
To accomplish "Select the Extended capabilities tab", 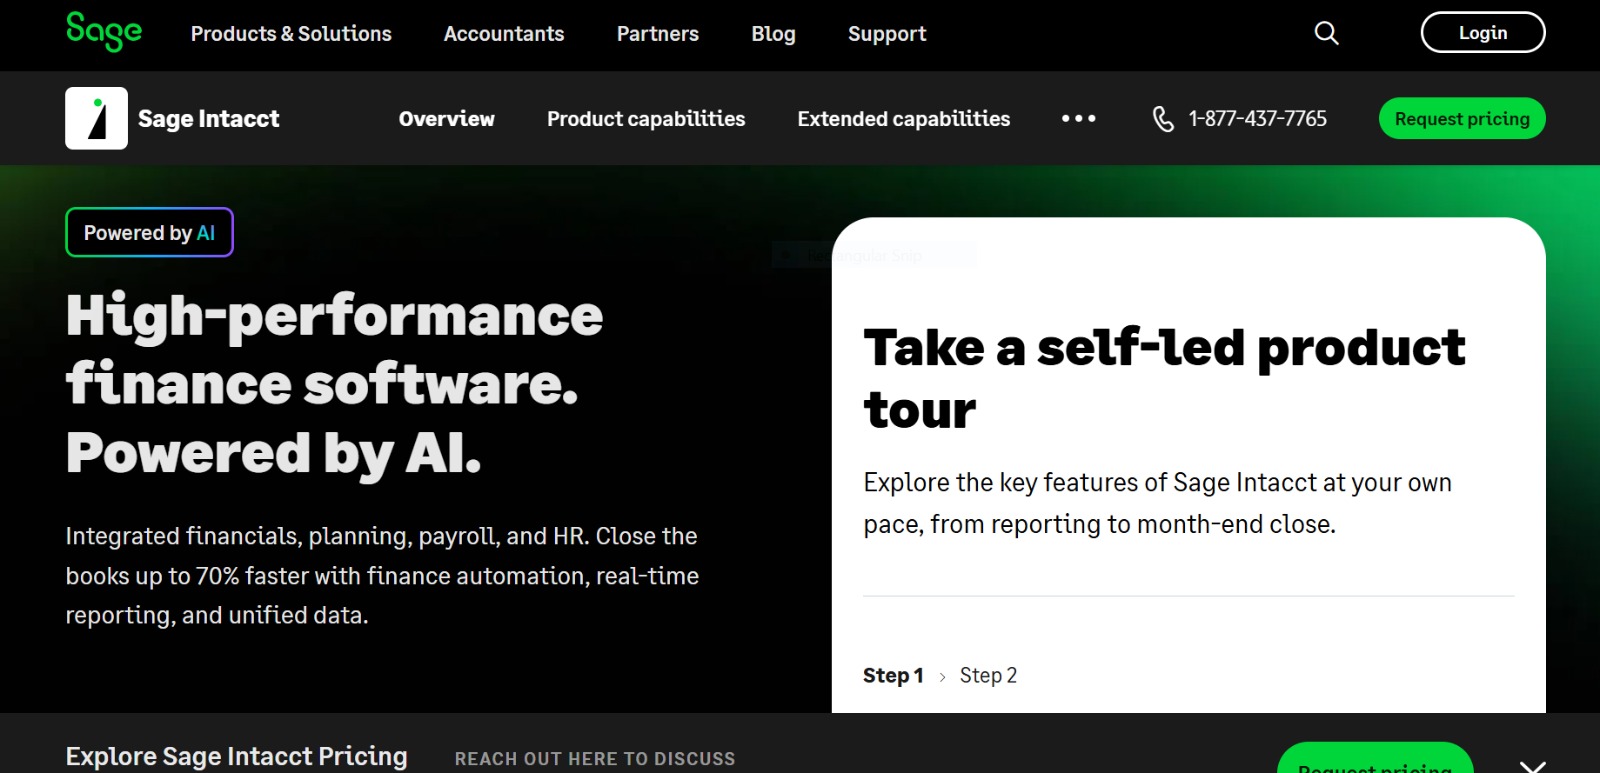I will point(904,119).
